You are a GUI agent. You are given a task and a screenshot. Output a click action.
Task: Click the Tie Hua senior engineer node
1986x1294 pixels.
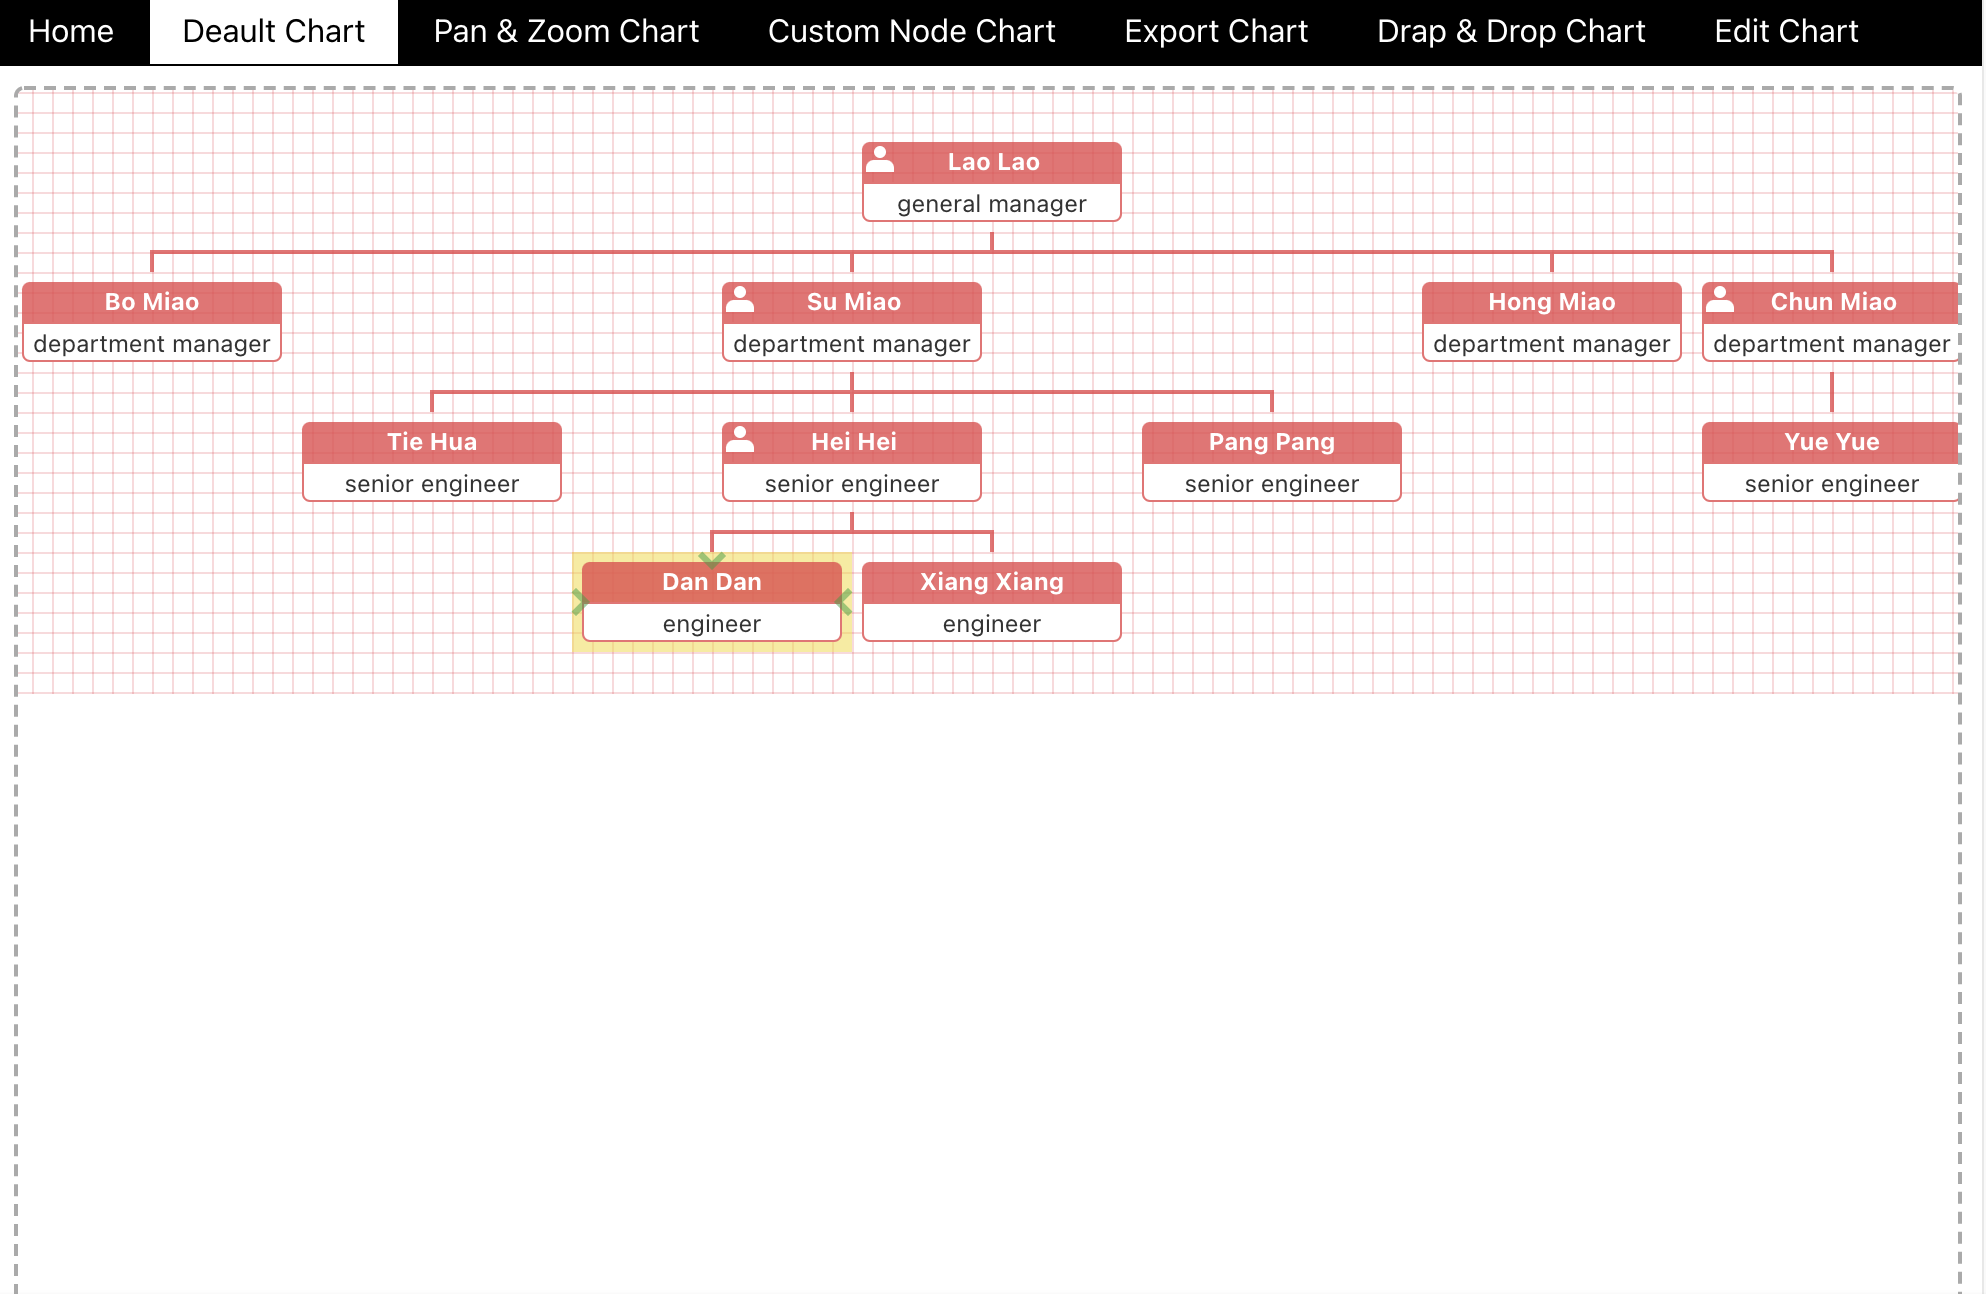click(x=432, y=462)
